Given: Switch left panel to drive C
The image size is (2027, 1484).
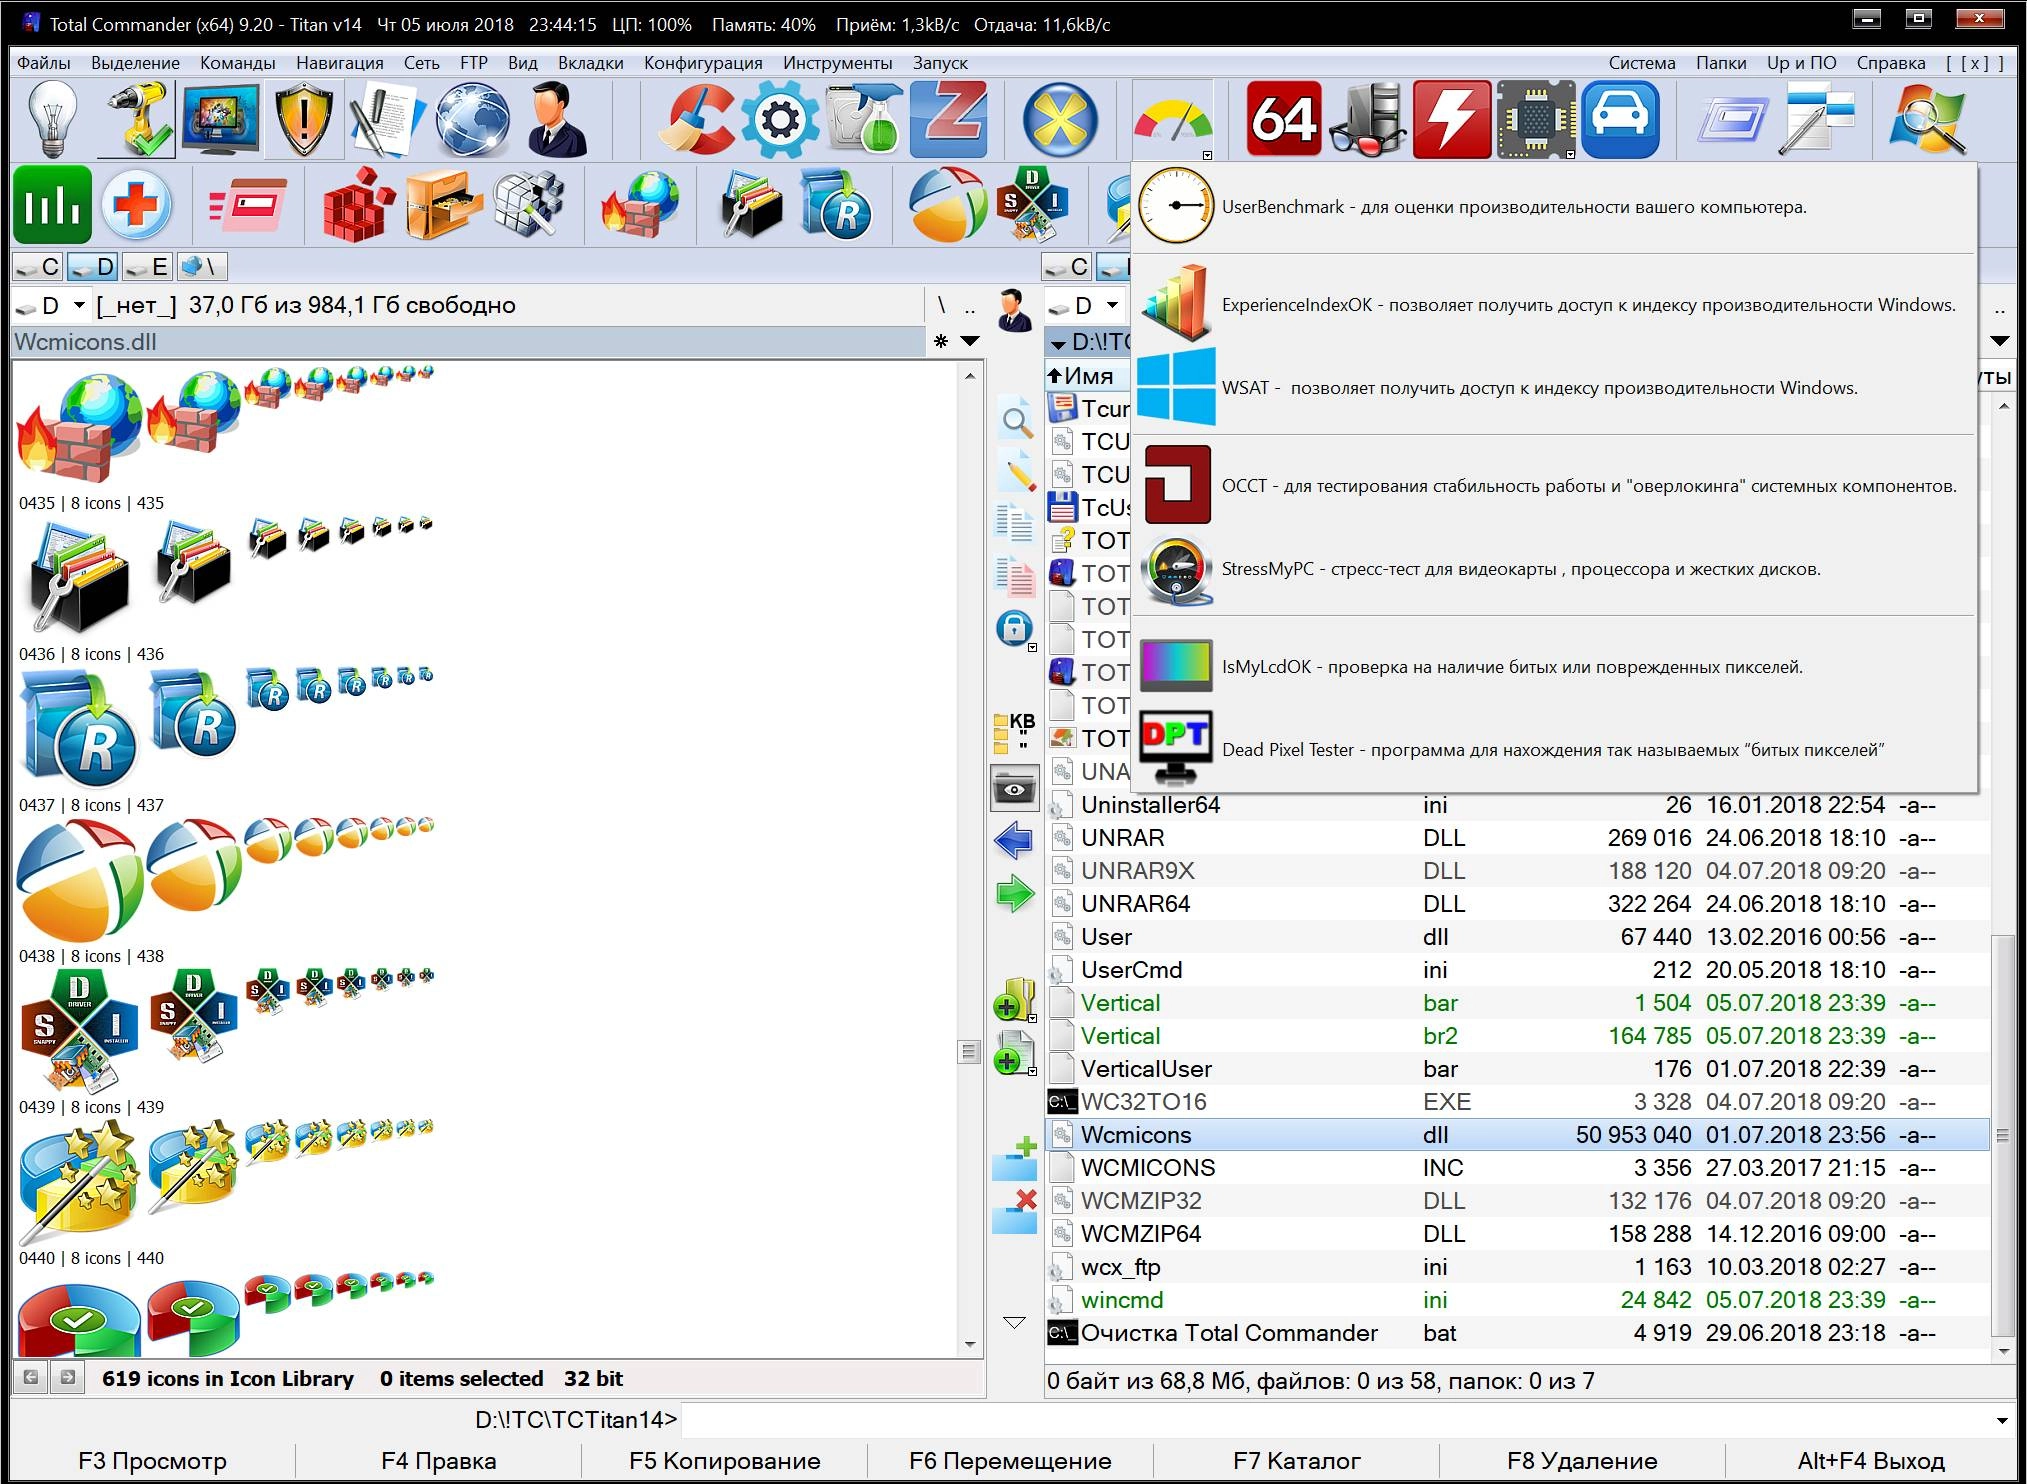Looking at the screenshot, I should (x=38, y=267).
